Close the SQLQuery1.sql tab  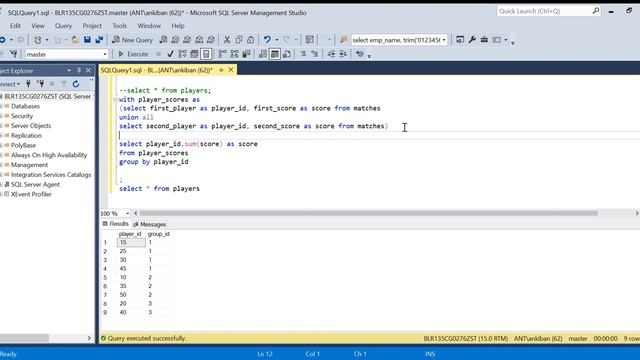tap(231, 70)
